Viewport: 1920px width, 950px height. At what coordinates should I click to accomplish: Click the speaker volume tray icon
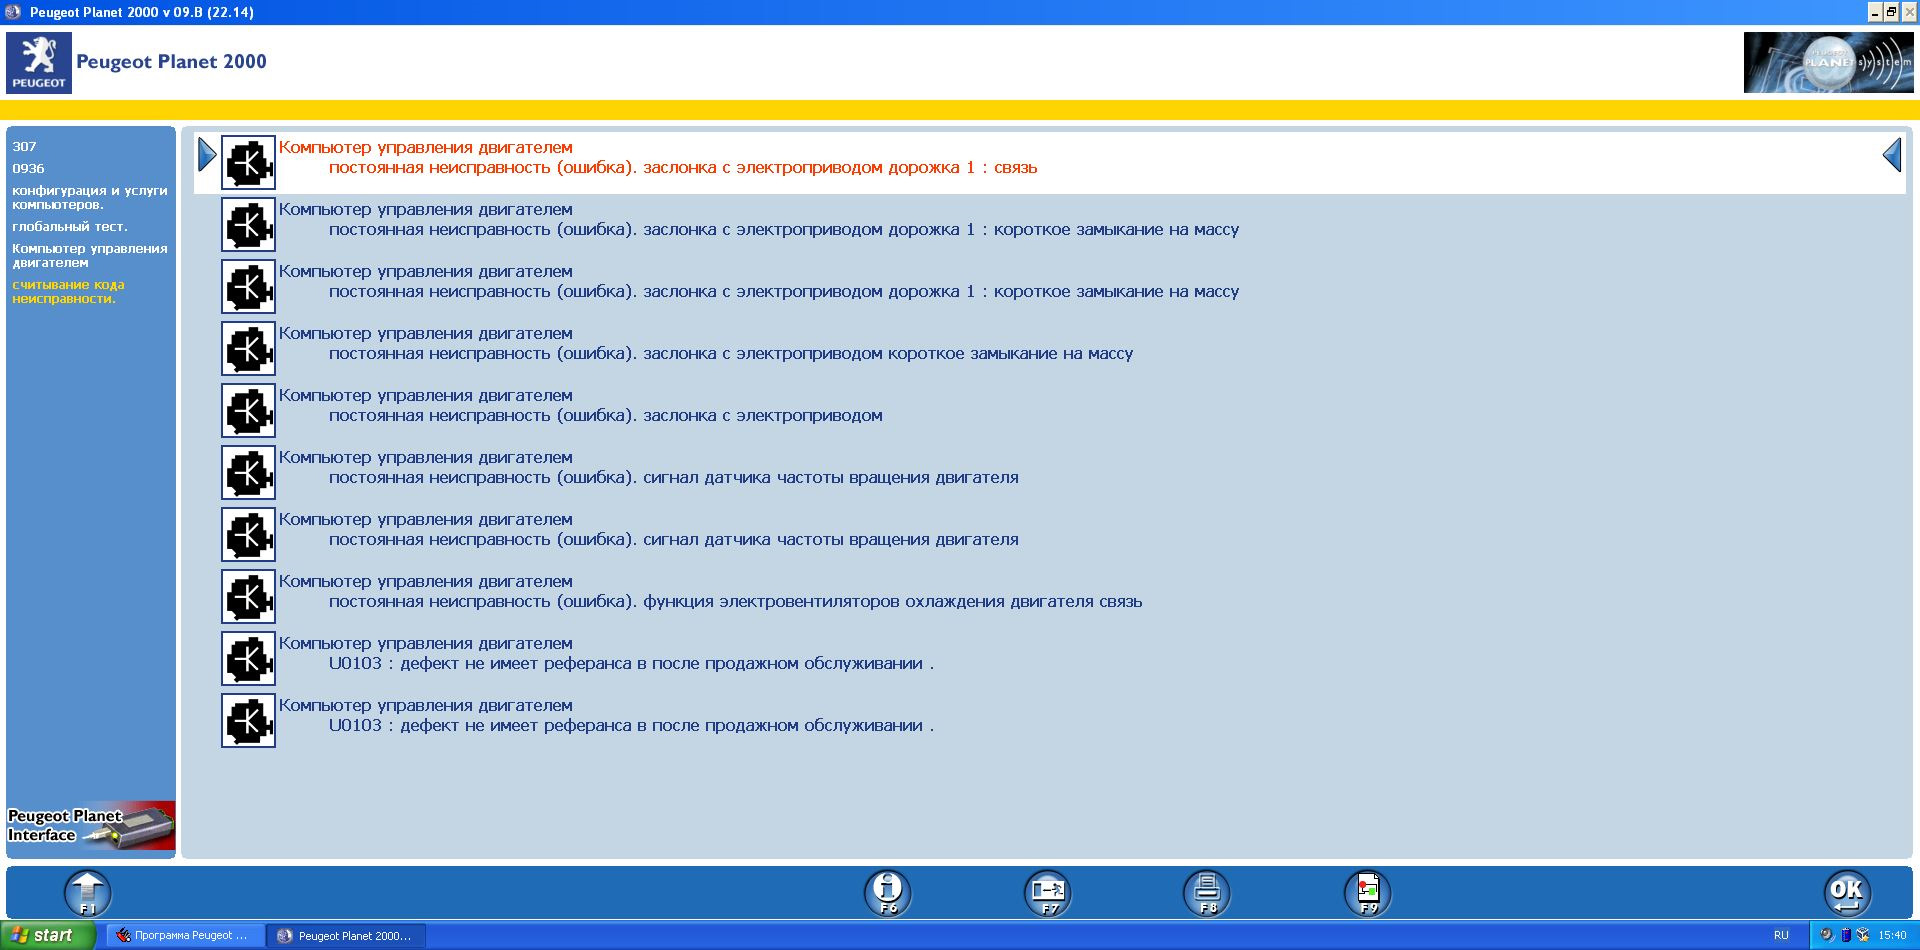pyautogui.click(x=1827, y=936)
